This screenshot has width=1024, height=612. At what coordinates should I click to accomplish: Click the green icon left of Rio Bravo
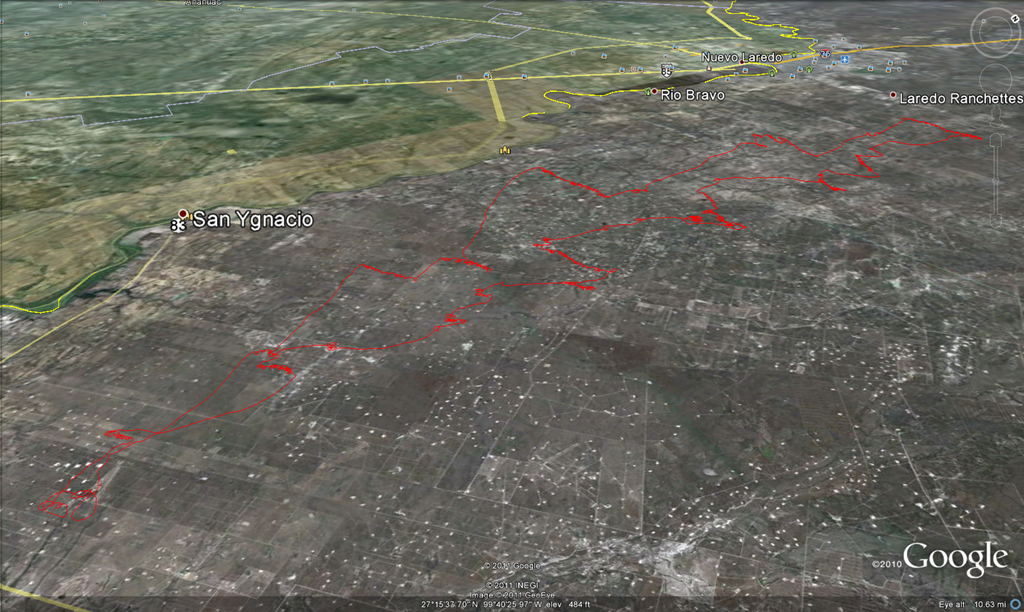click(648, 92)
